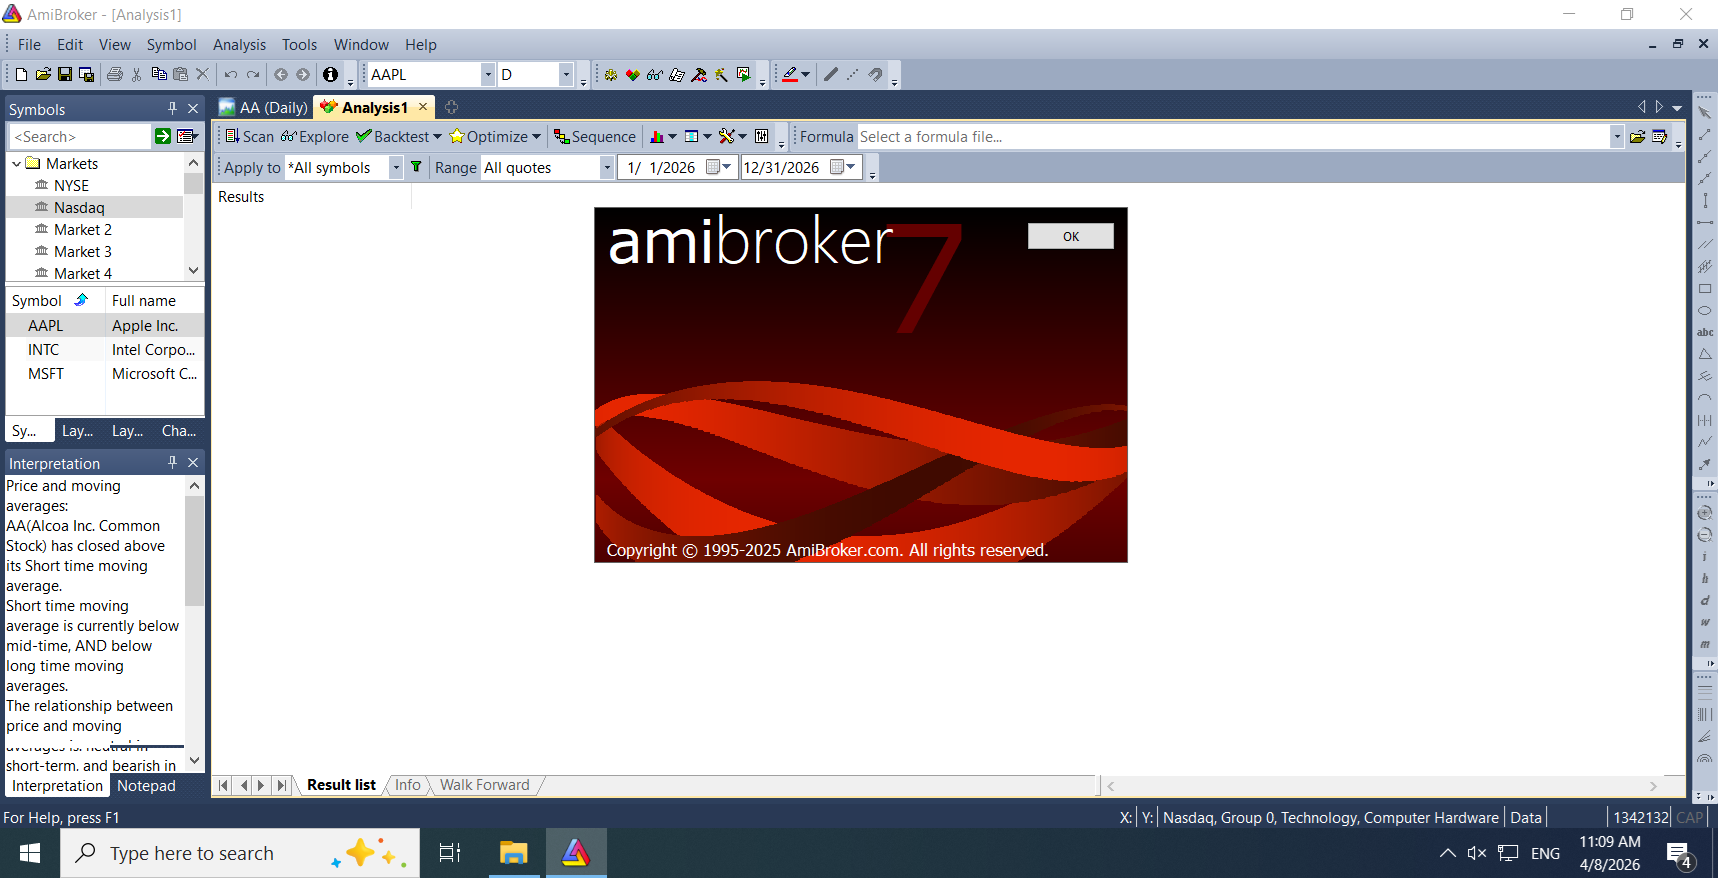
Task: Click the symbol Search input field
Action: click(x=80, y=136)
